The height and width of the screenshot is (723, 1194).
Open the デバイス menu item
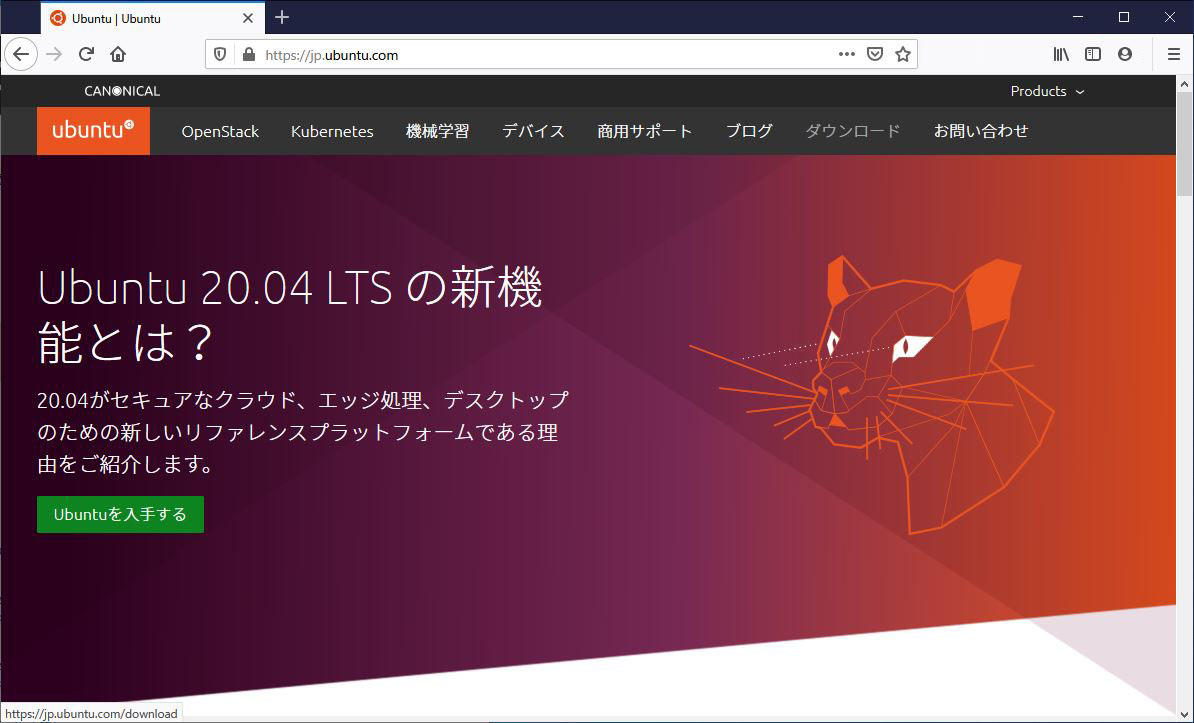533,131
